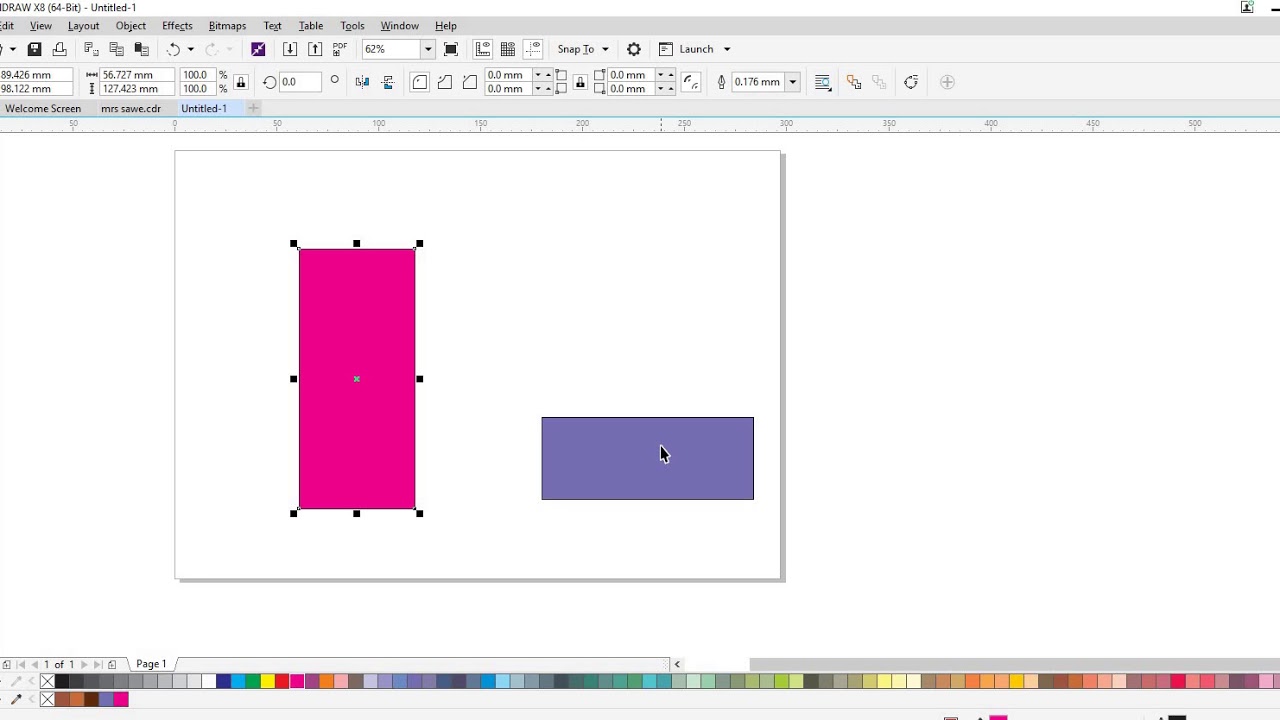Screen dimensions: 1280x720
Task: Click the no-fill X swatch in the main palette
Action: (x=47, y=682)
